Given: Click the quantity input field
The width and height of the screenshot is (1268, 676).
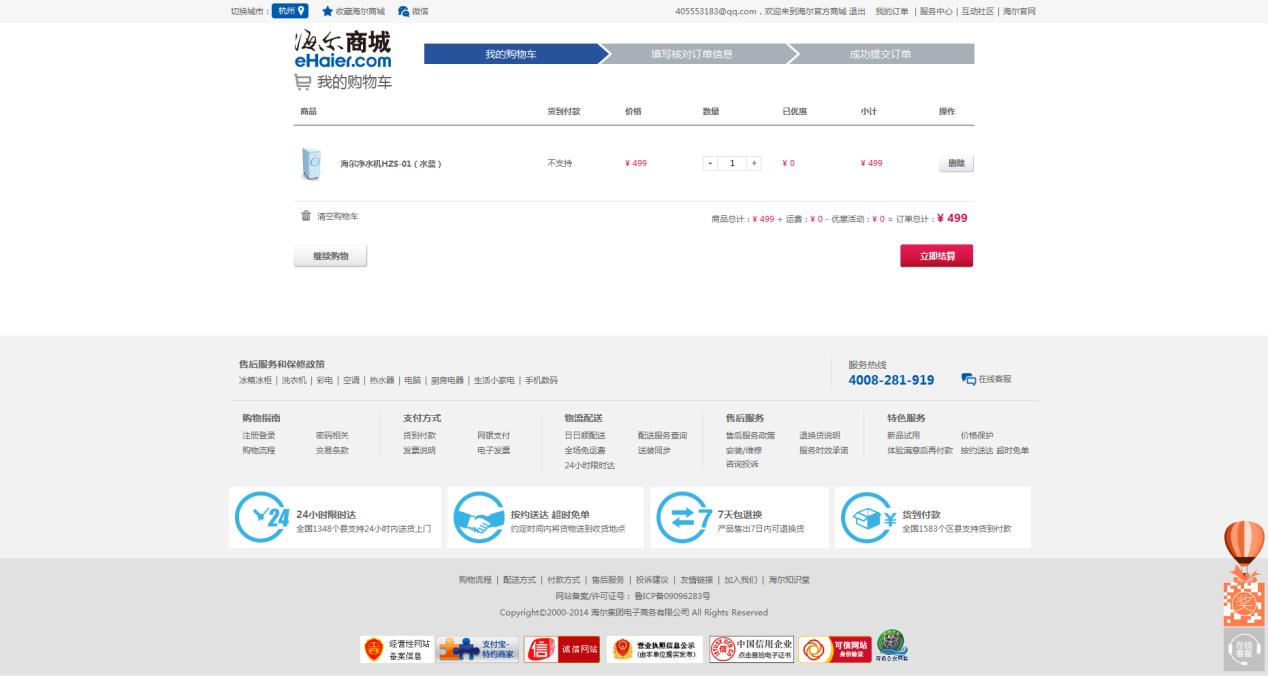Looking at the screenshot, I should click(x=732, y=163).
